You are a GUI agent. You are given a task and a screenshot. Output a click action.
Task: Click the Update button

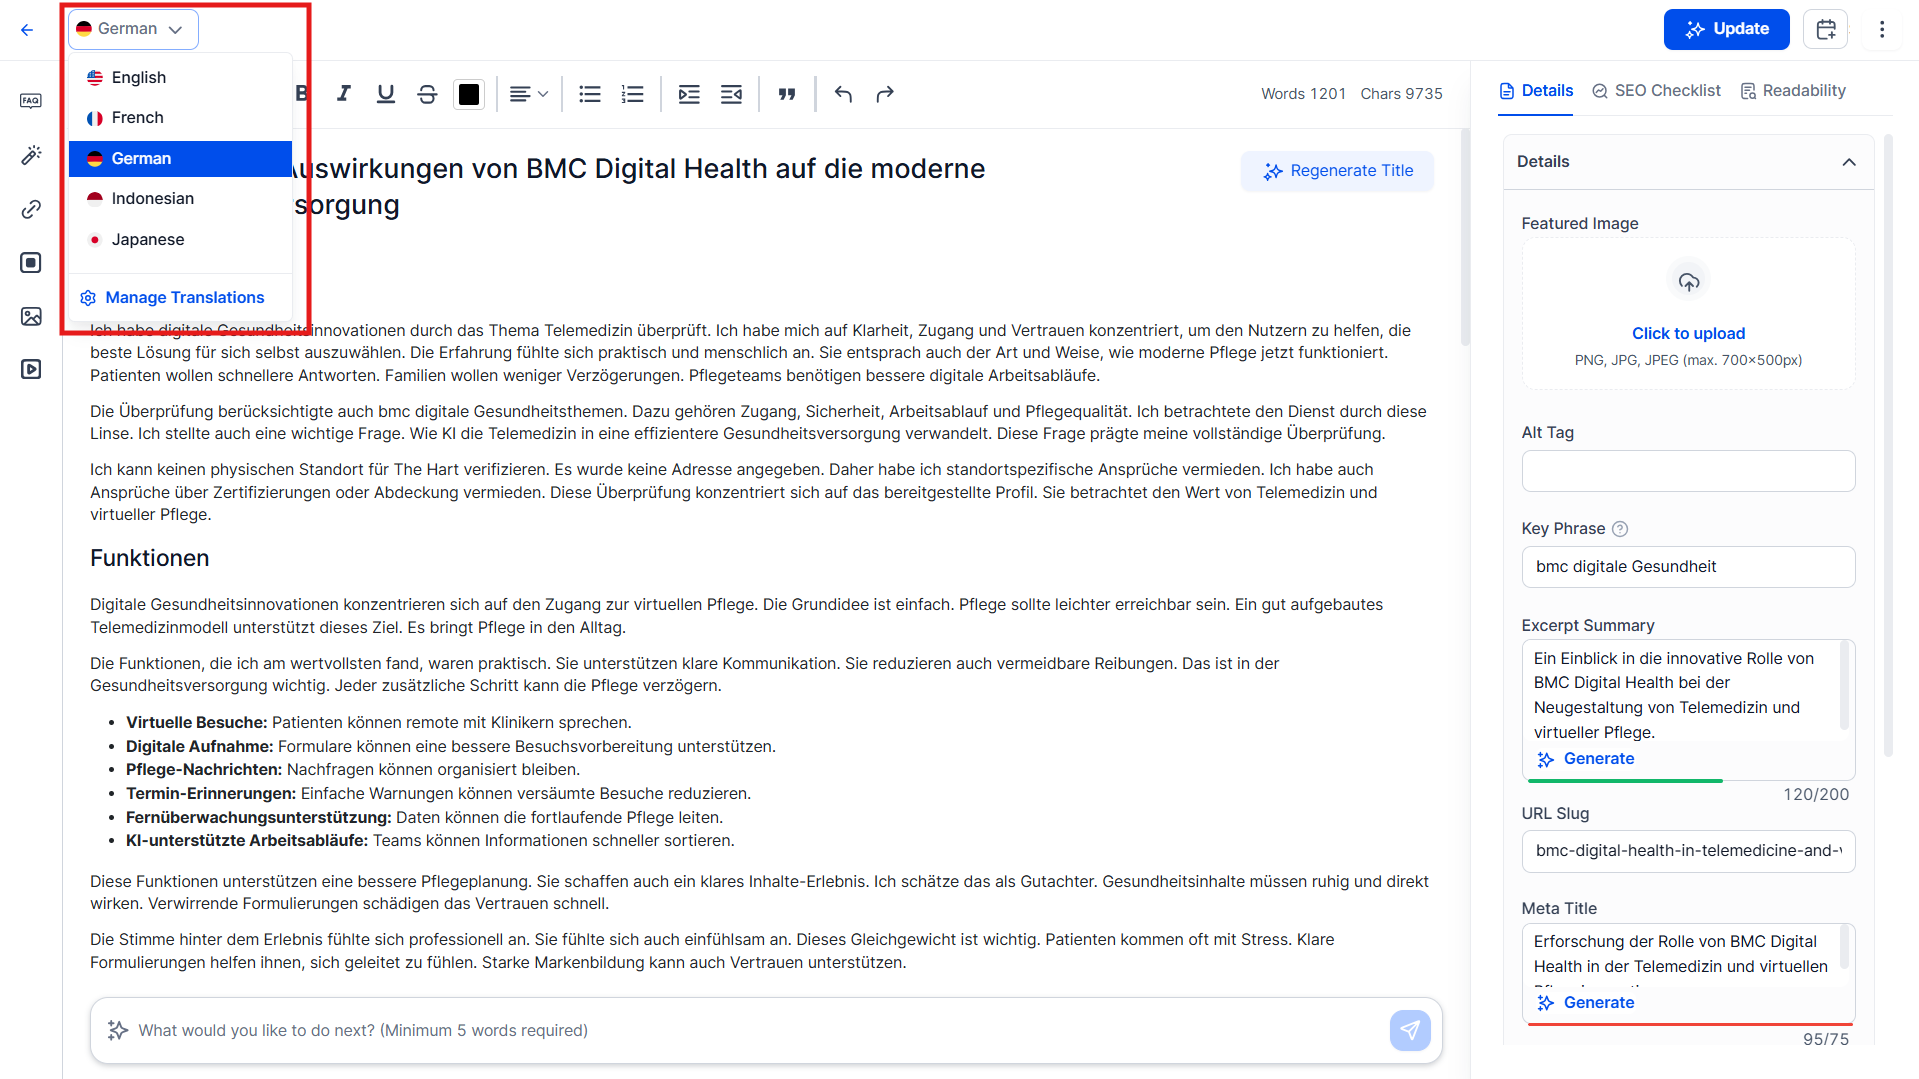pyautogui.click(x=1727, y=29)
